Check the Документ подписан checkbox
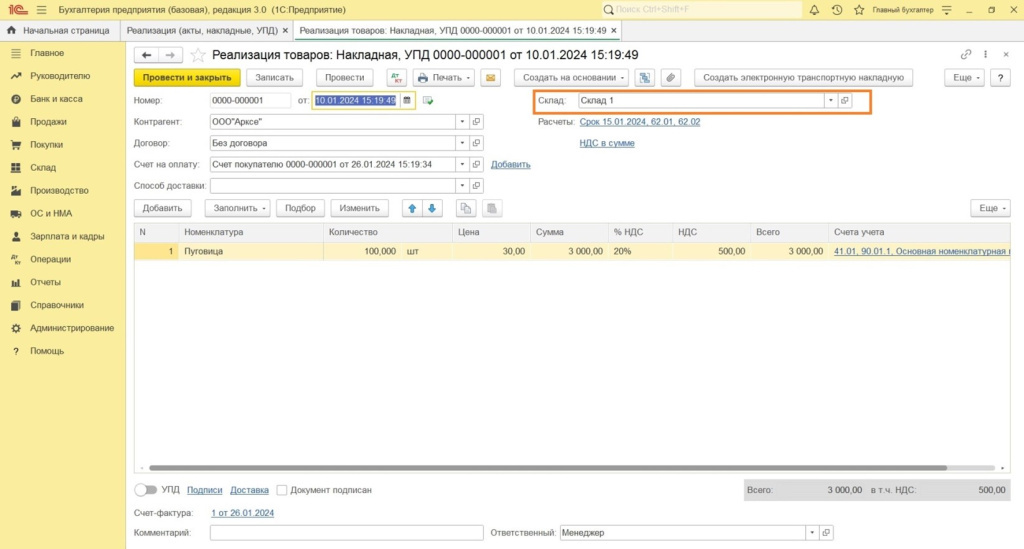1024x549 pixels. (x=282, y=490)
